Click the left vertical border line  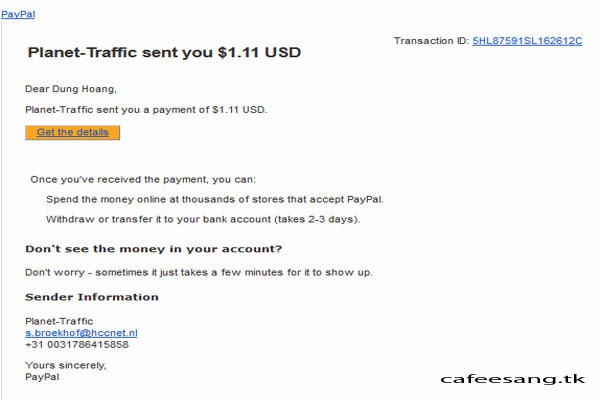point(2,211)
